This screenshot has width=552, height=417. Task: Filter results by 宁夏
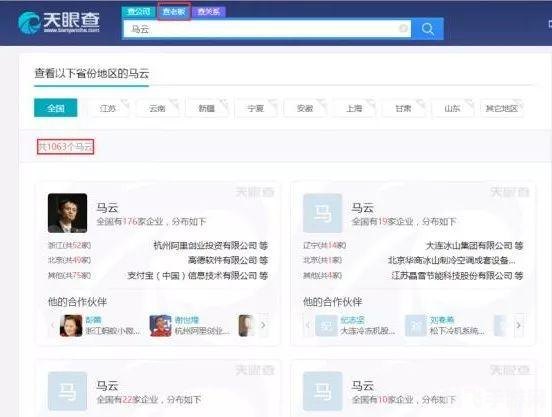pos(256,108)
